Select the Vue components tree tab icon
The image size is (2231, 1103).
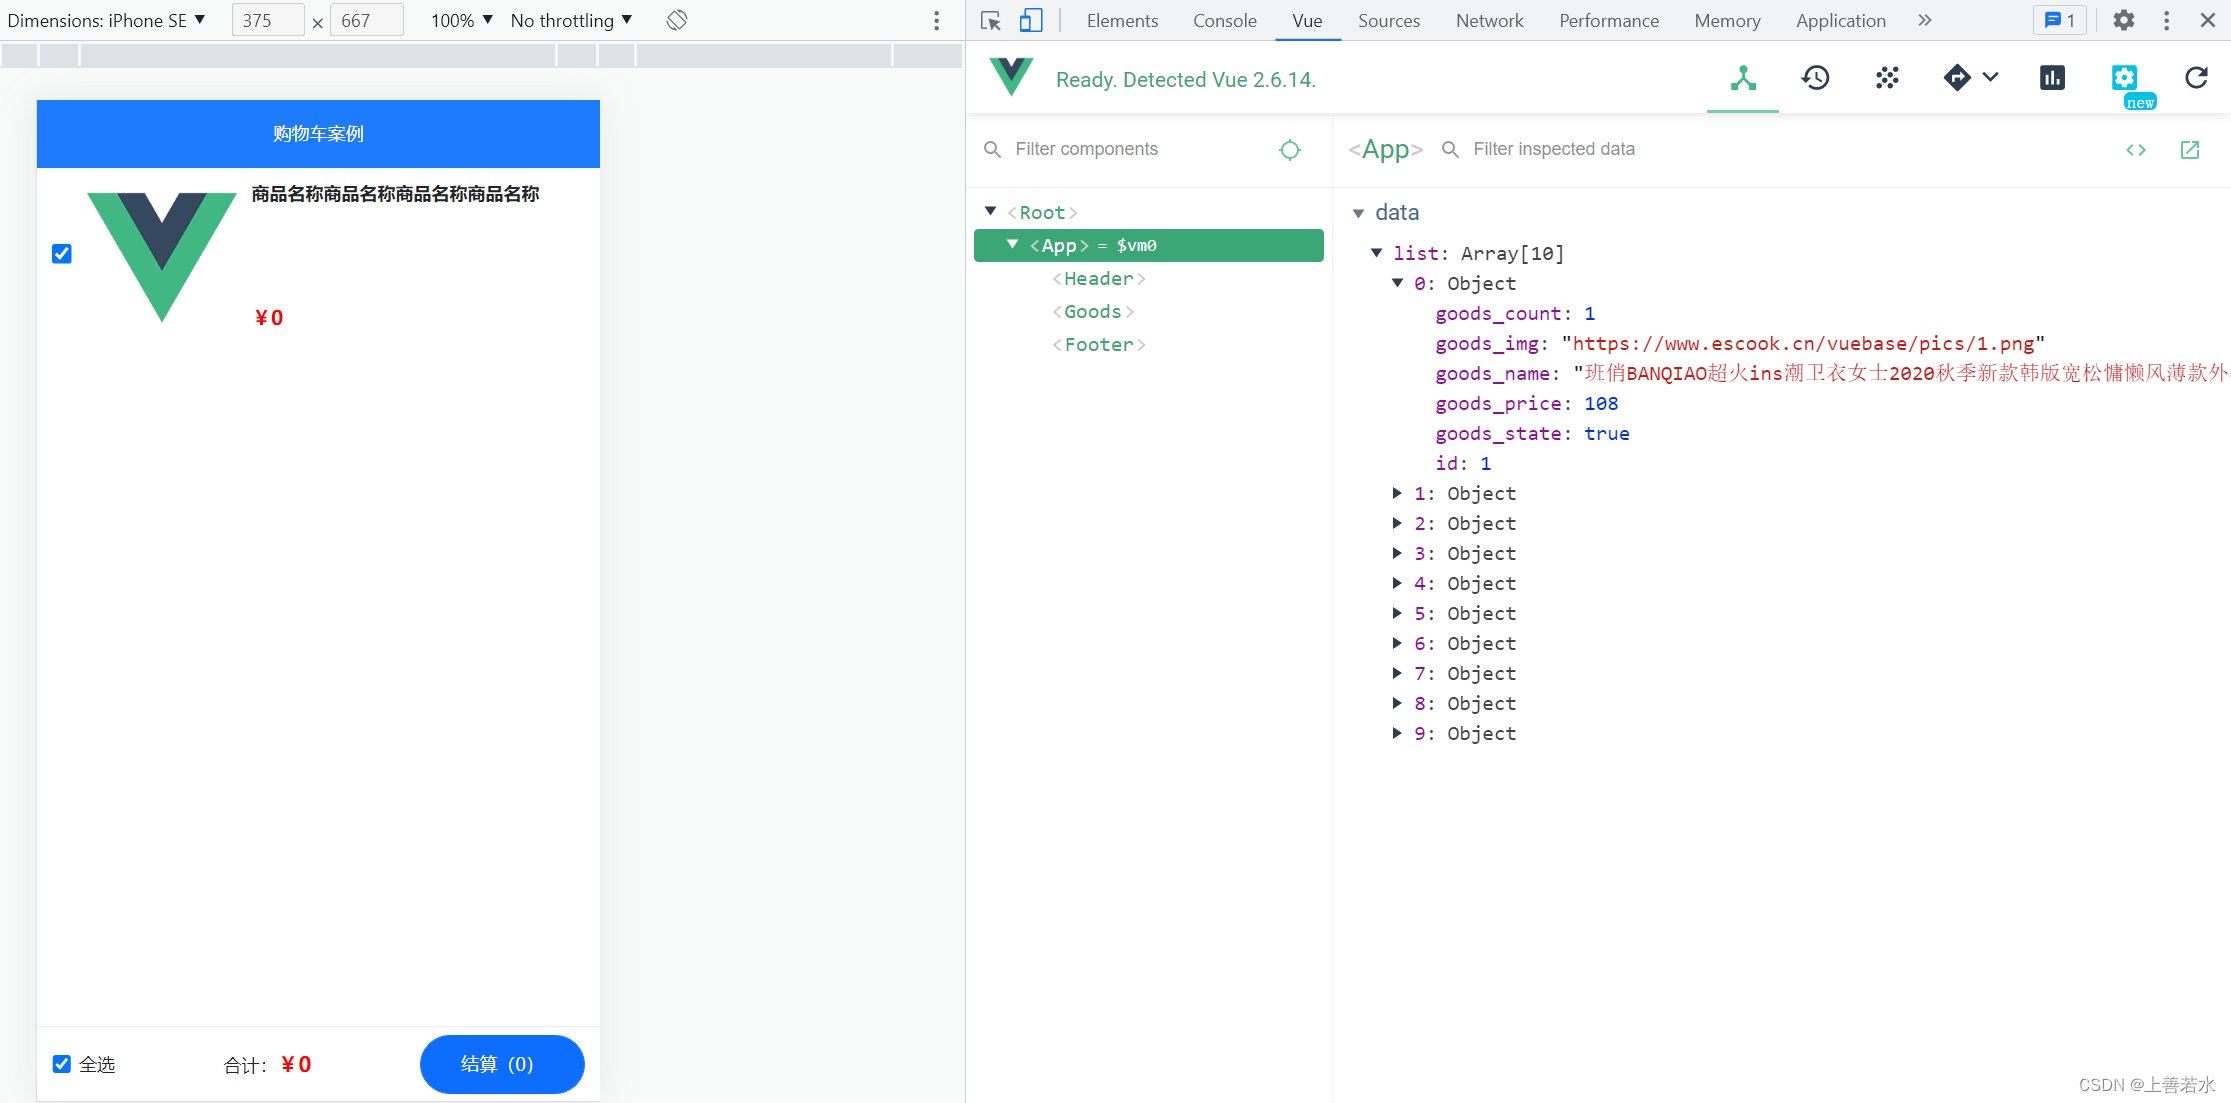click(1743, 78)
